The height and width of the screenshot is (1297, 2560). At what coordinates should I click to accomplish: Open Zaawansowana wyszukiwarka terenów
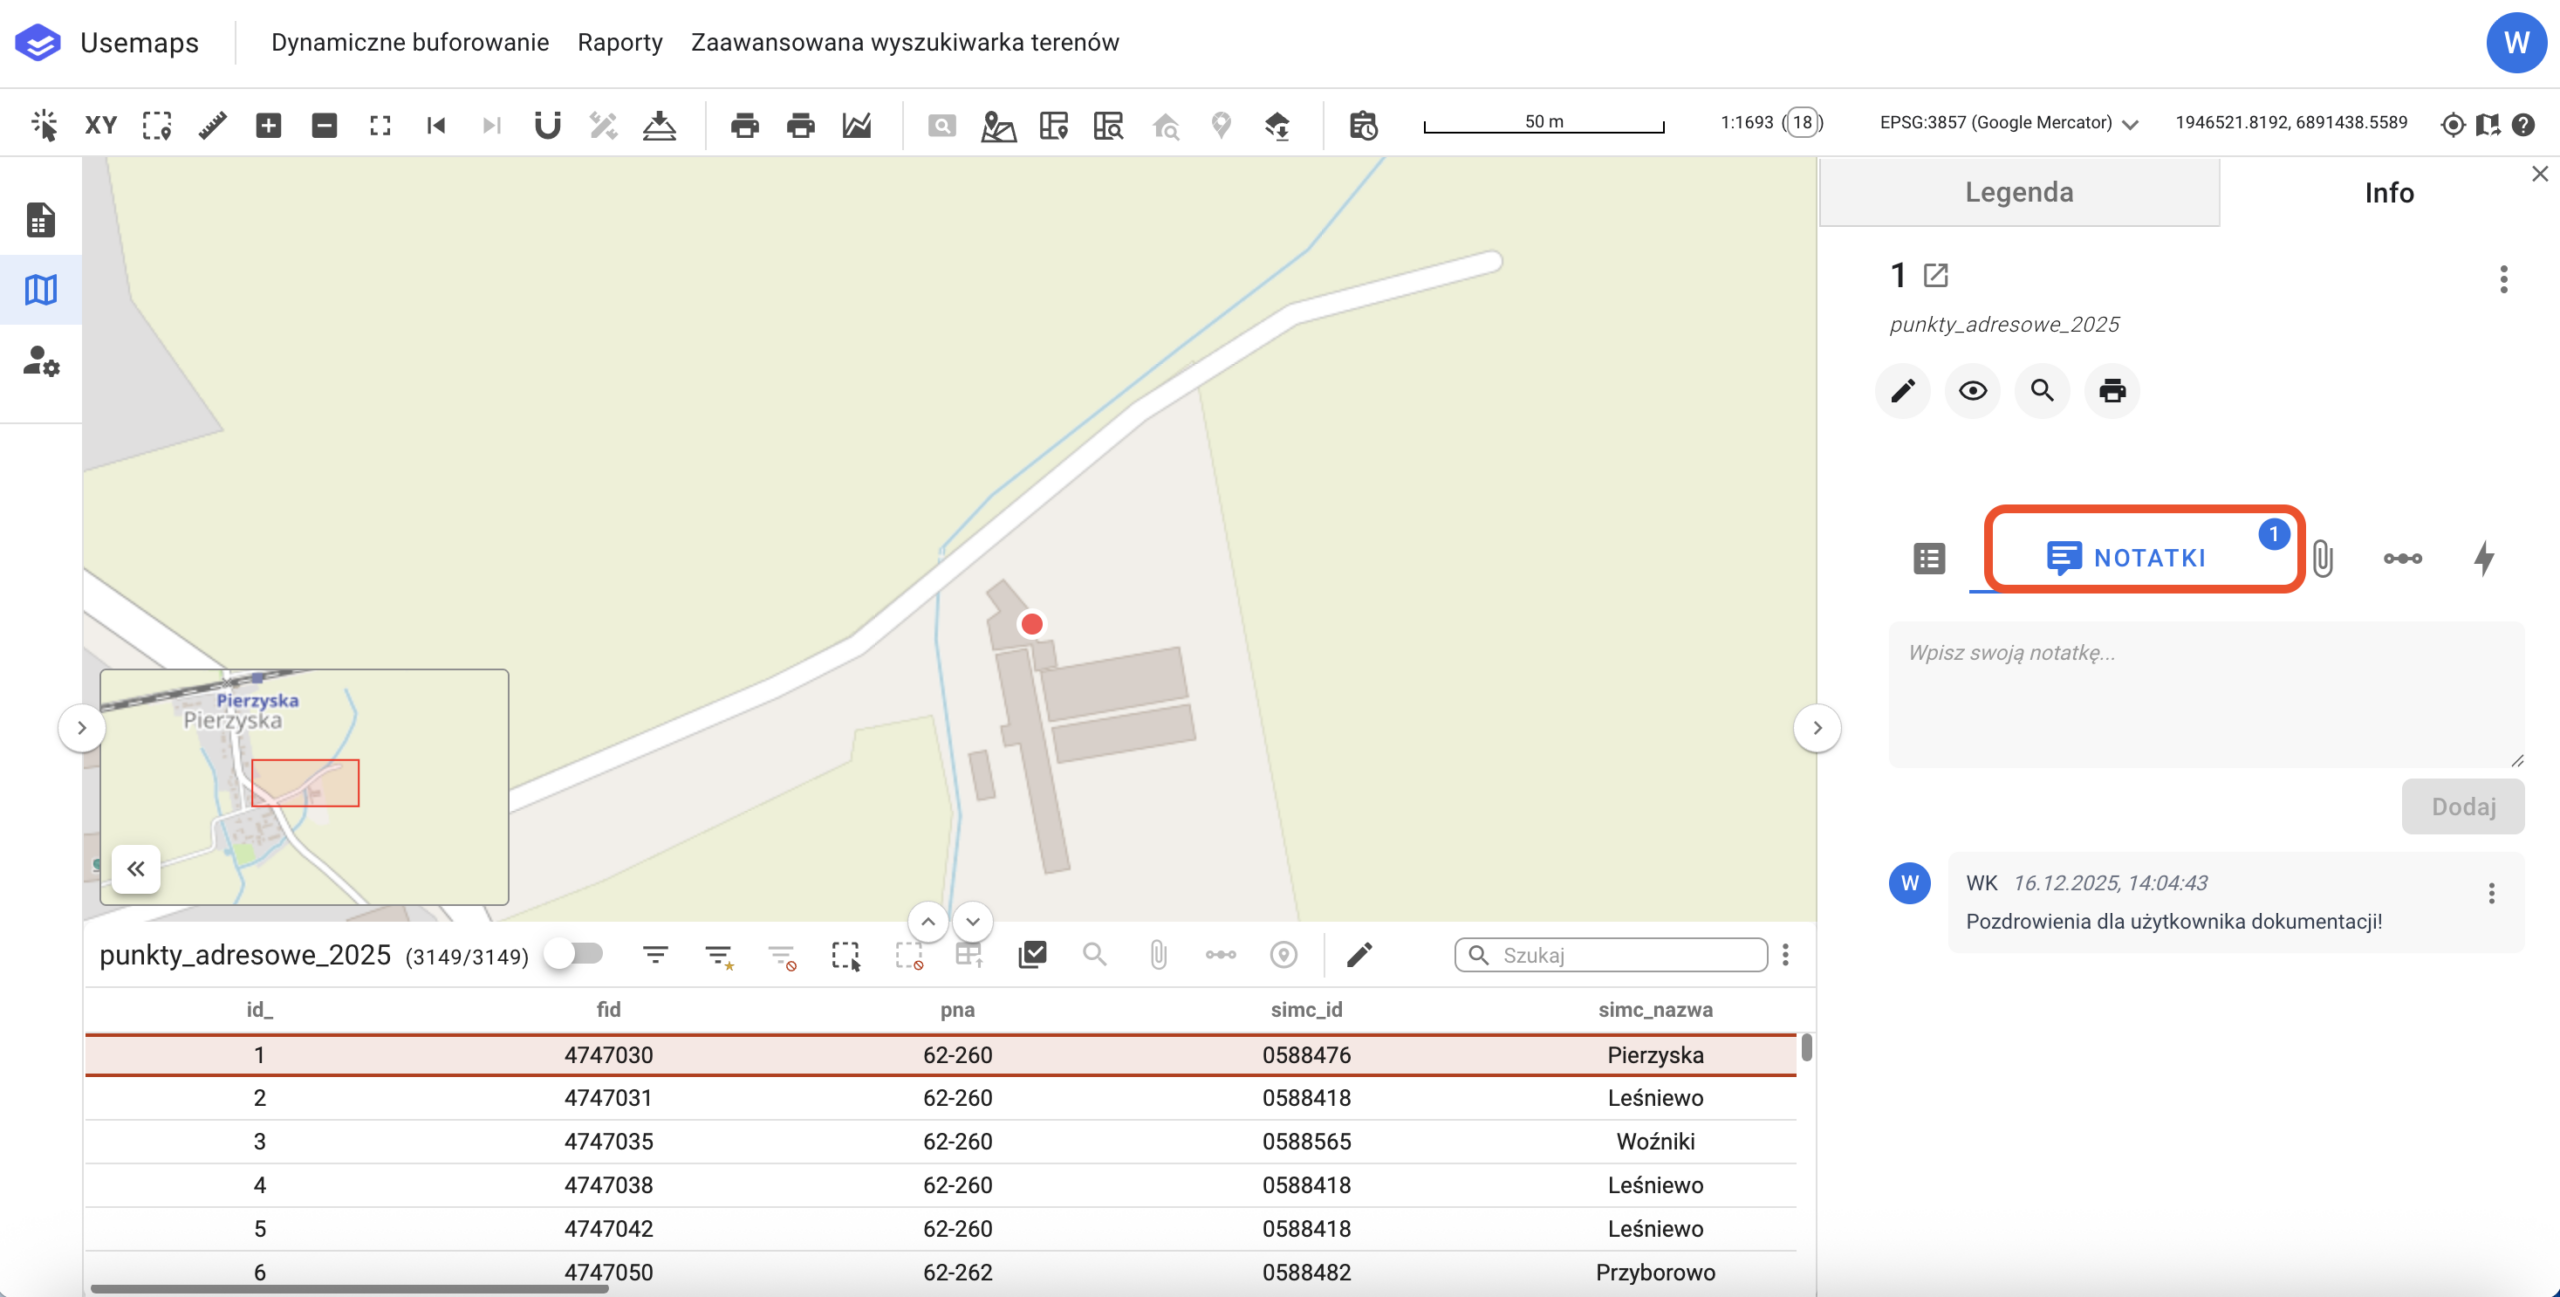coord(905,42)
